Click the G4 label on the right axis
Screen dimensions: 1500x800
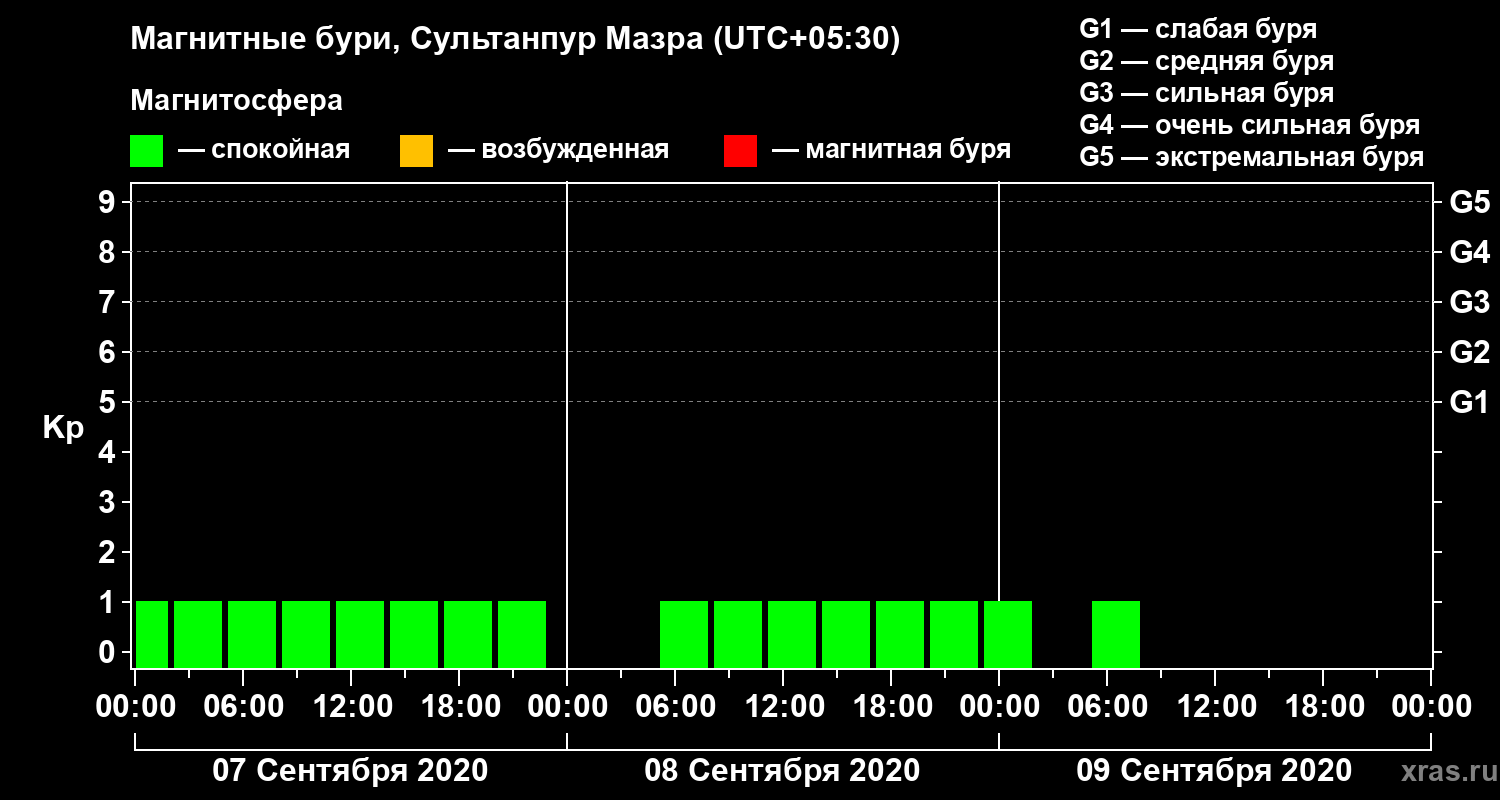pyautogui.click(x=1469, y=252)
